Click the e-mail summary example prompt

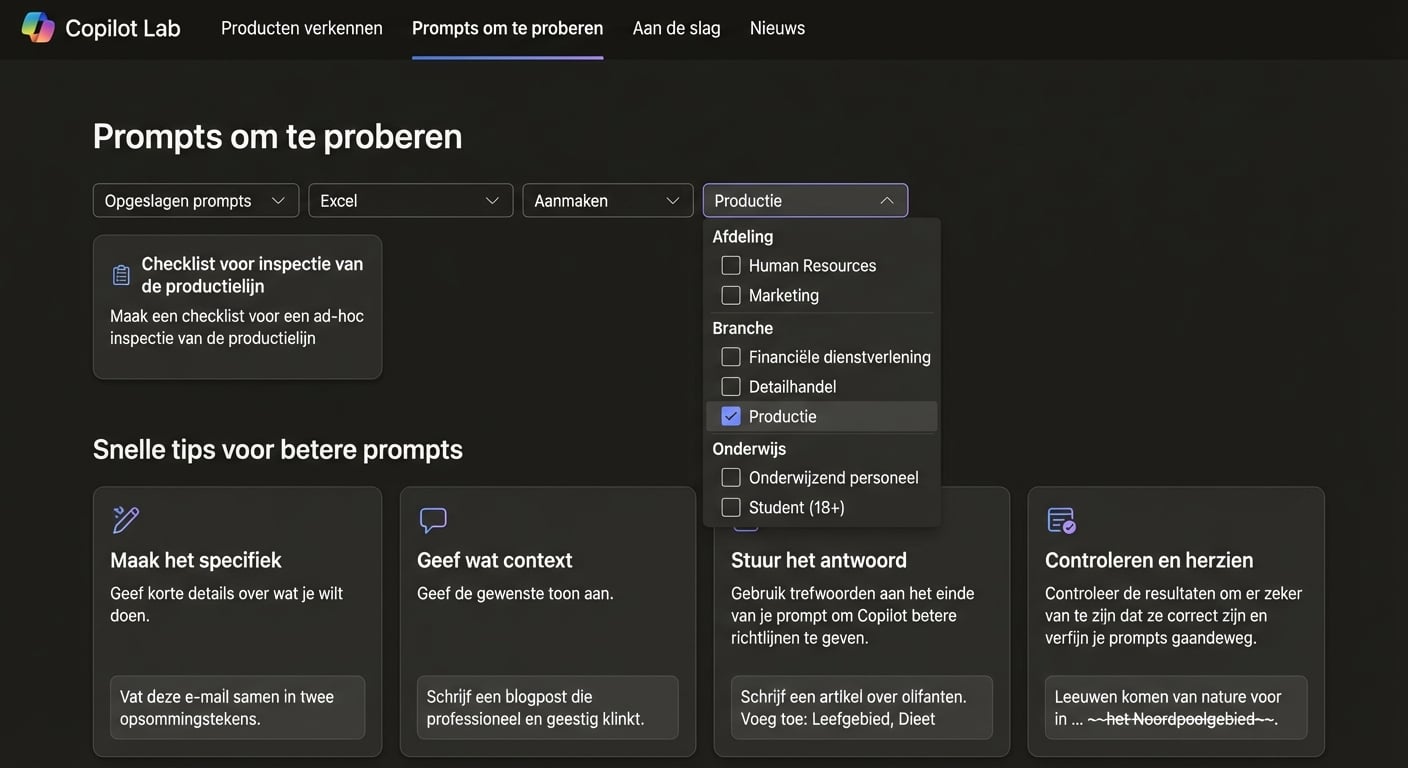237,707
